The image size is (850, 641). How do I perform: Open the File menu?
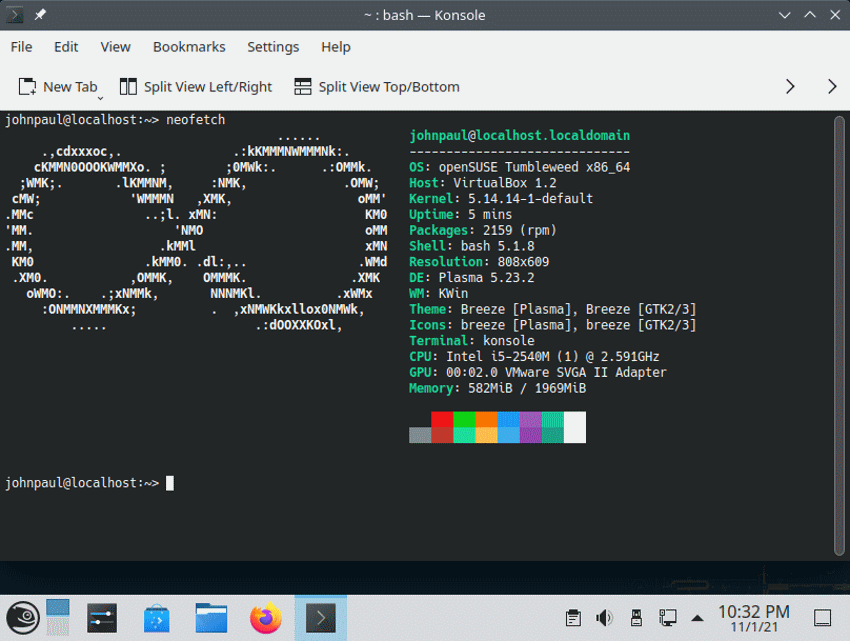(x=21, y=46)
